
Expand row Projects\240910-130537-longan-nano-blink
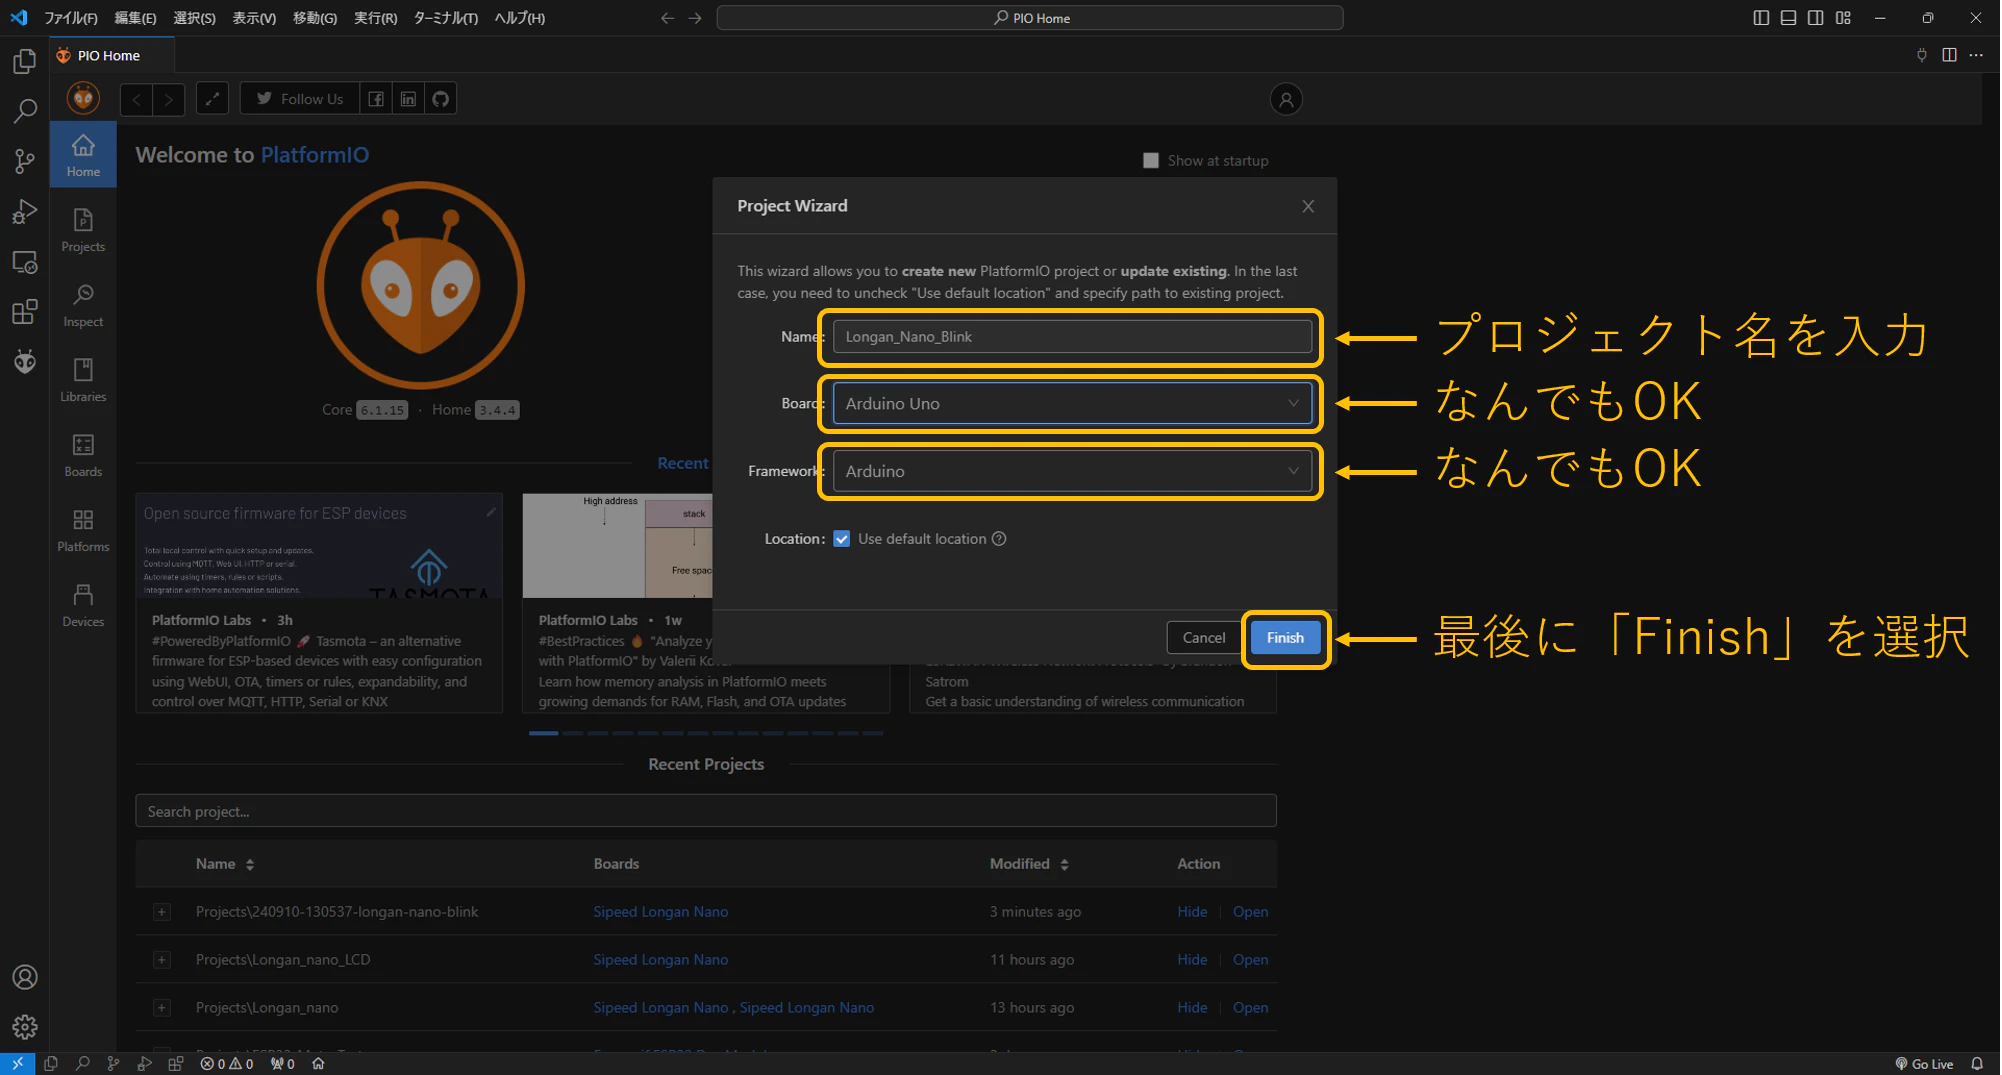coord(162,912)
